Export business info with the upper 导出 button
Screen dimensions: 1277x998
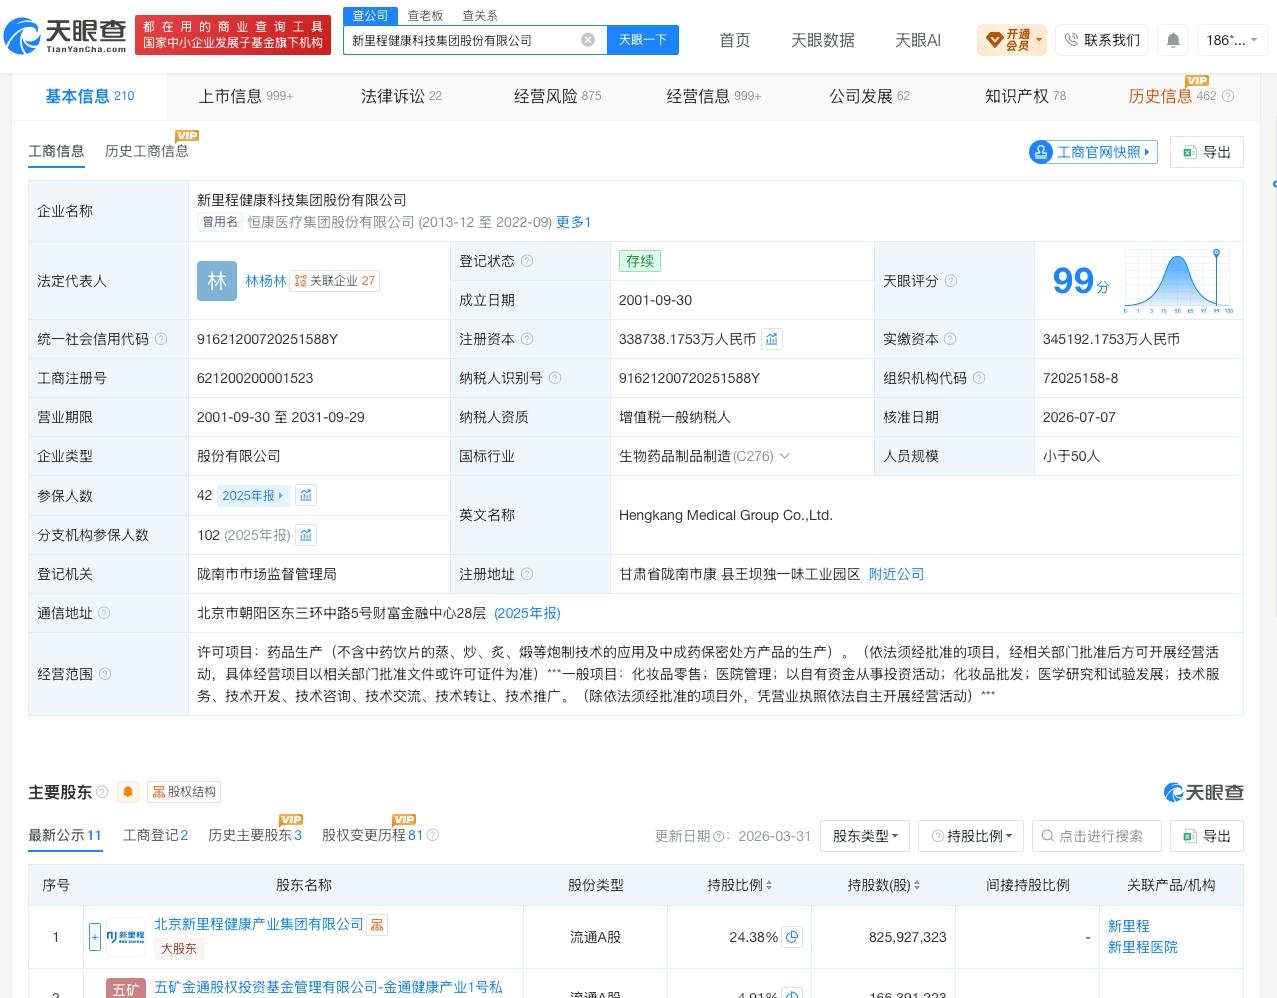click(1207, 152)
